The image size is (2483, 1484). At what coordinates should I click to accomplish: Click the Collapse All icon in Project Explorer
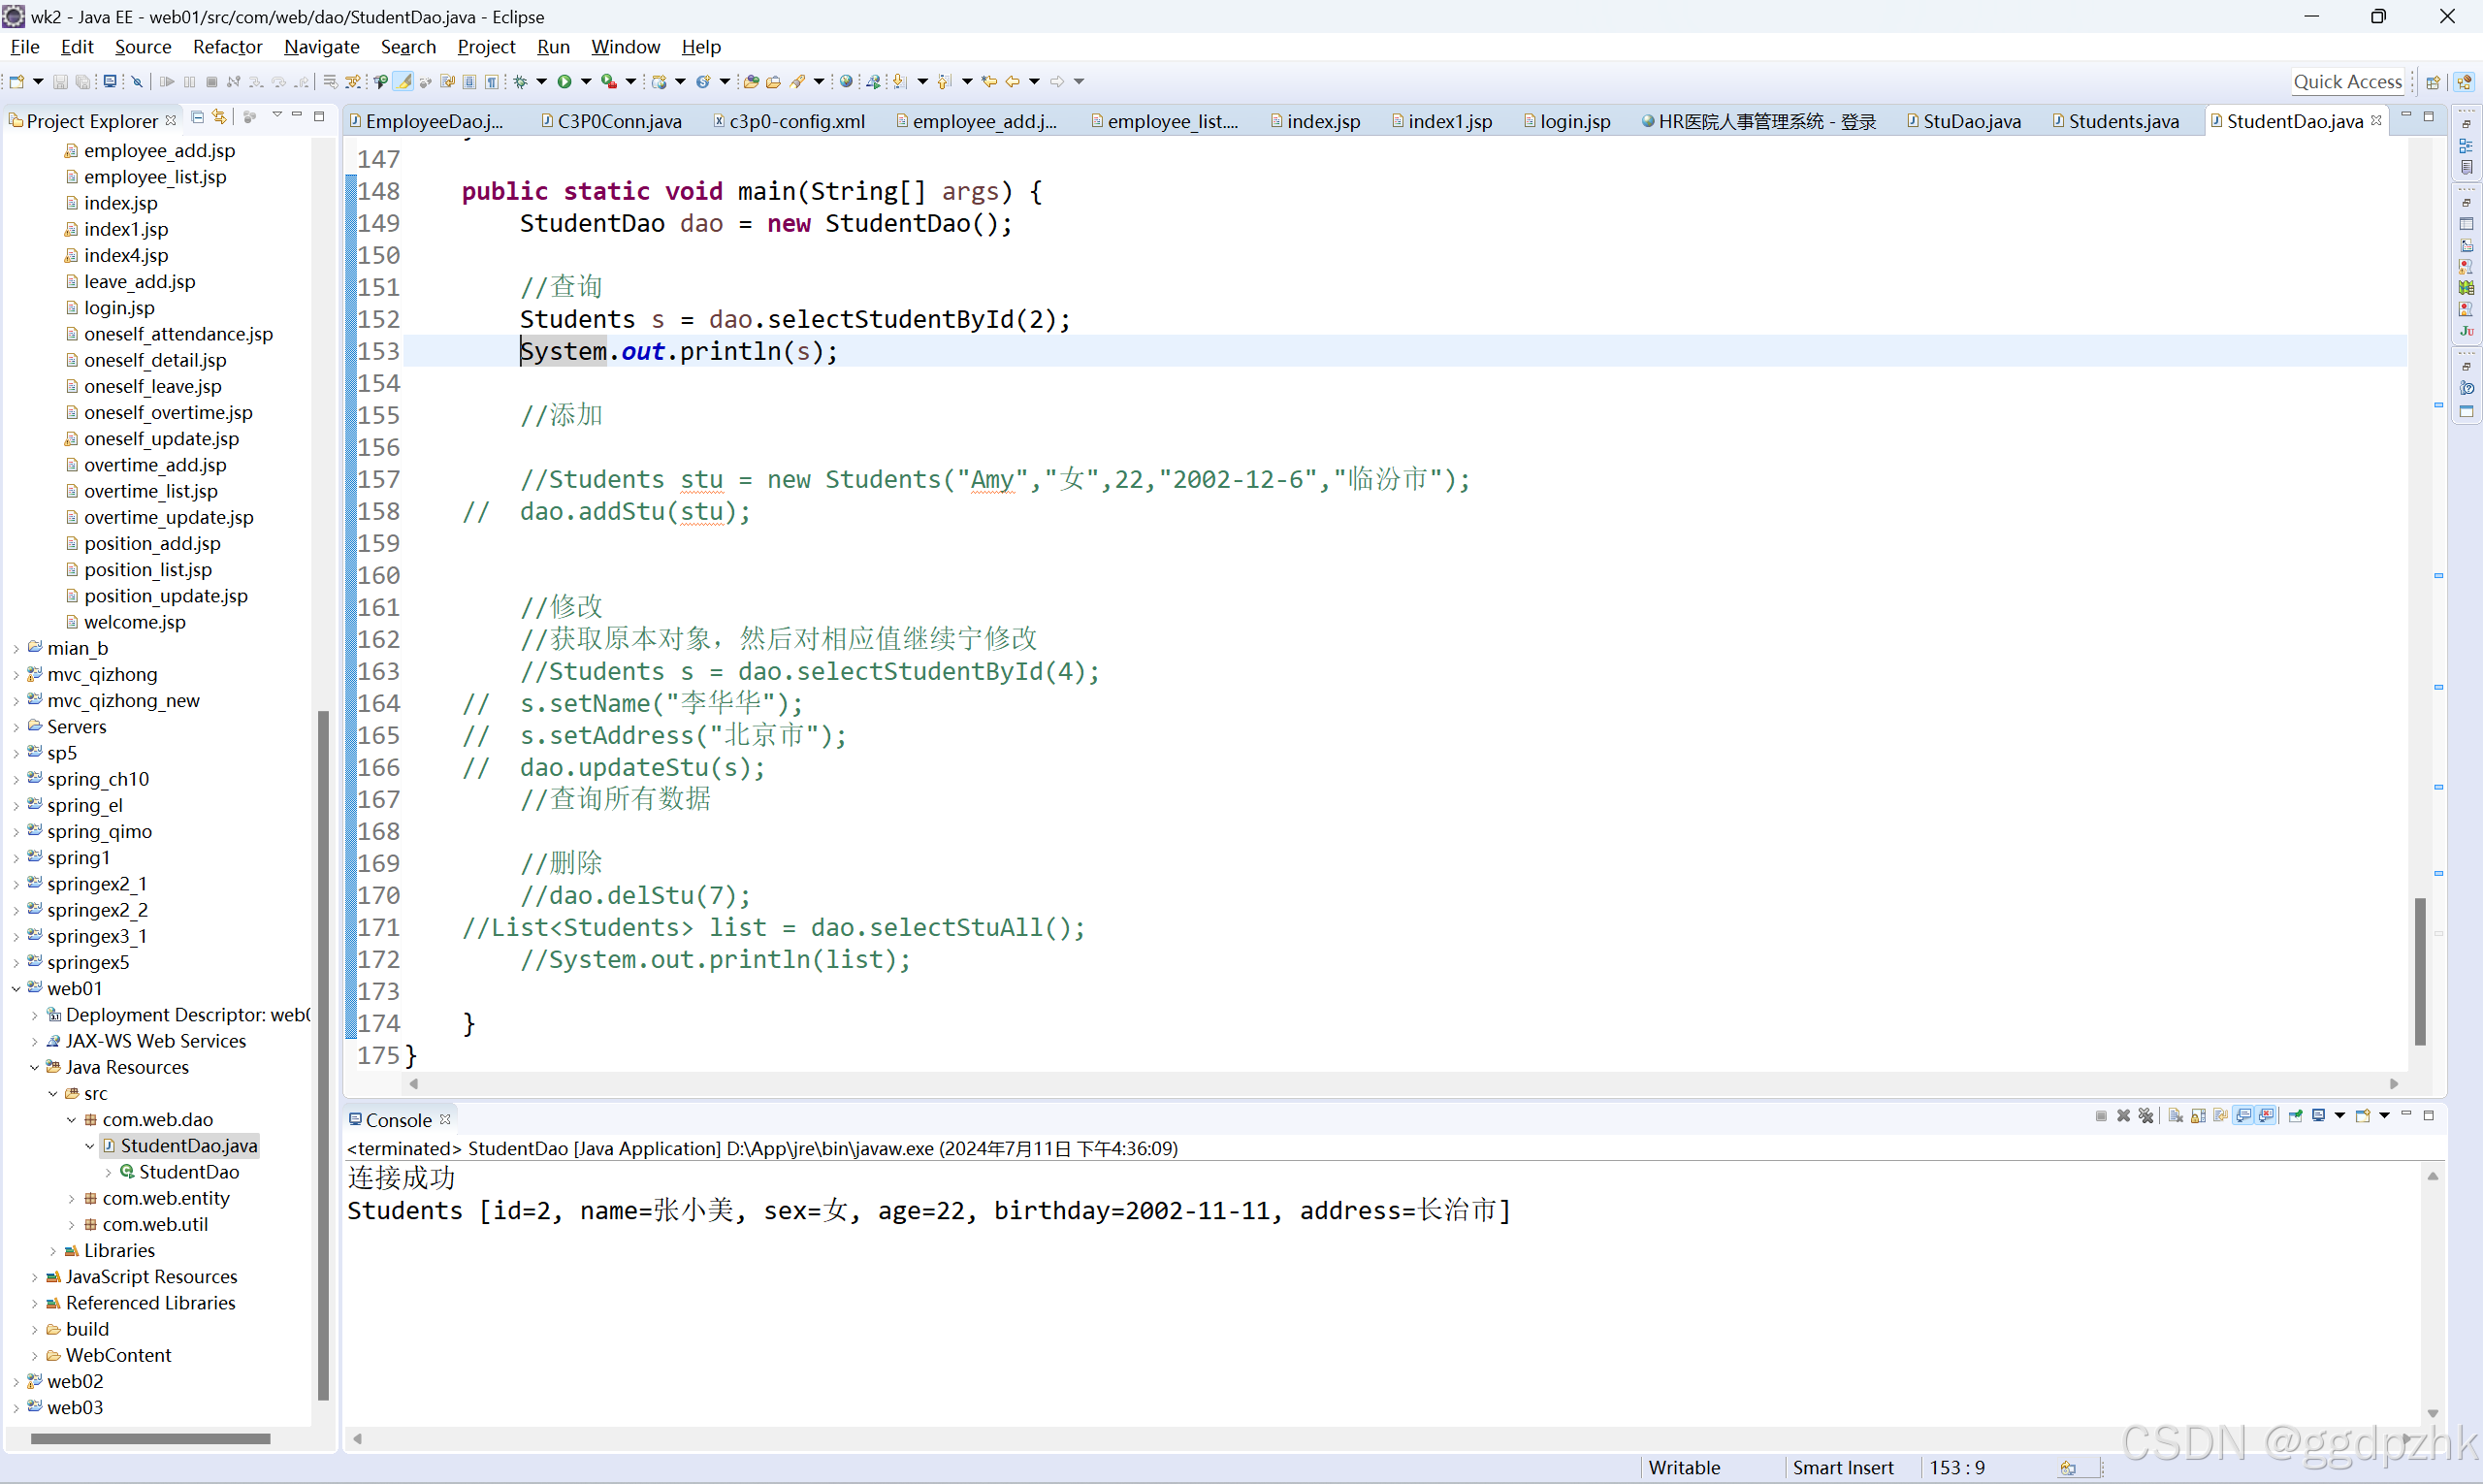(197, 117)
